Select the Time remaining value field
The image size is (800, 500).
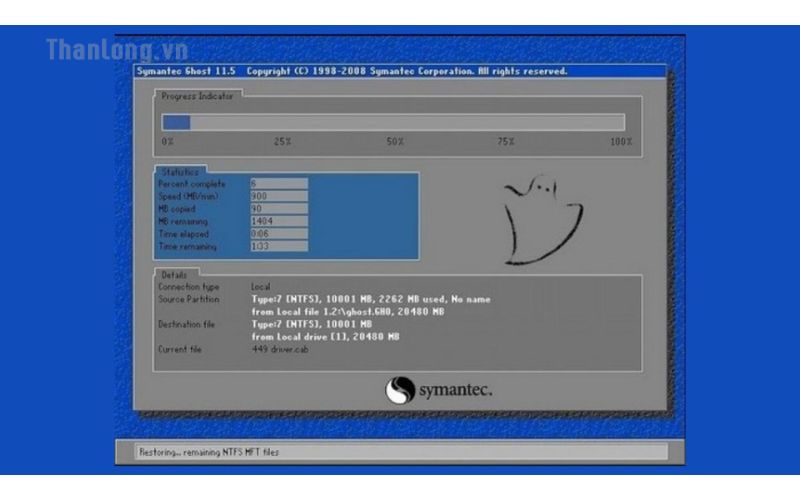tap(278, 246)
